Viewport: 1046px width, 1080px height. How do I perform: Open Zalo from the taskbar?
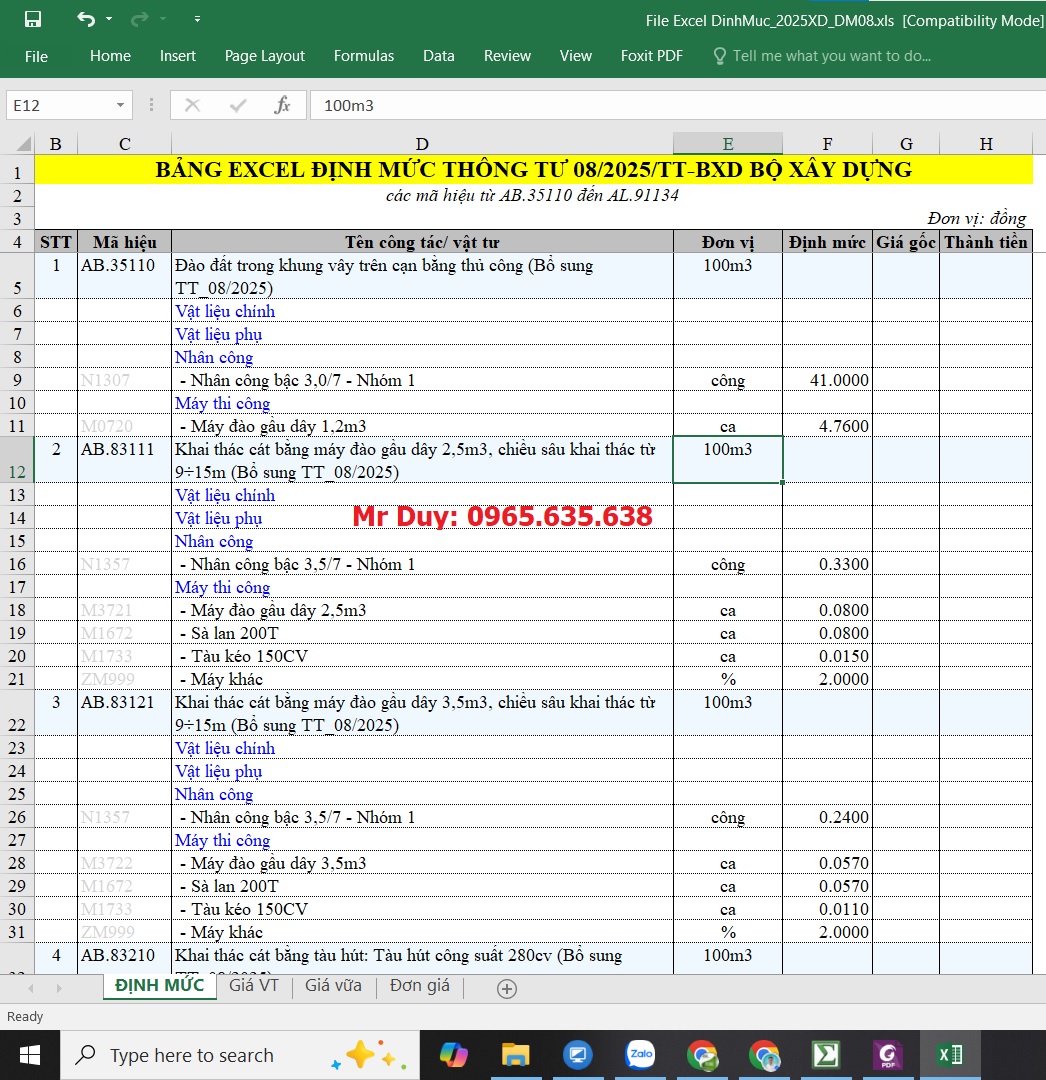click(x=640, y=1054)
